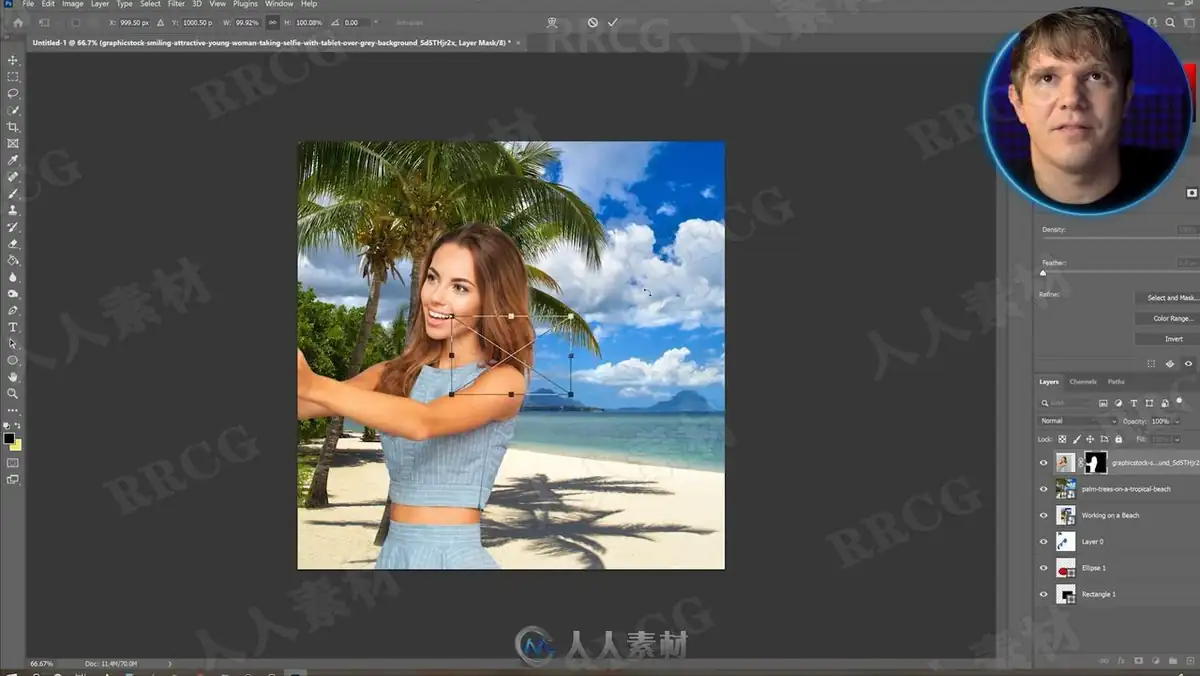
Task: Hide the Working on a Beach layer
Action: 1044,515
